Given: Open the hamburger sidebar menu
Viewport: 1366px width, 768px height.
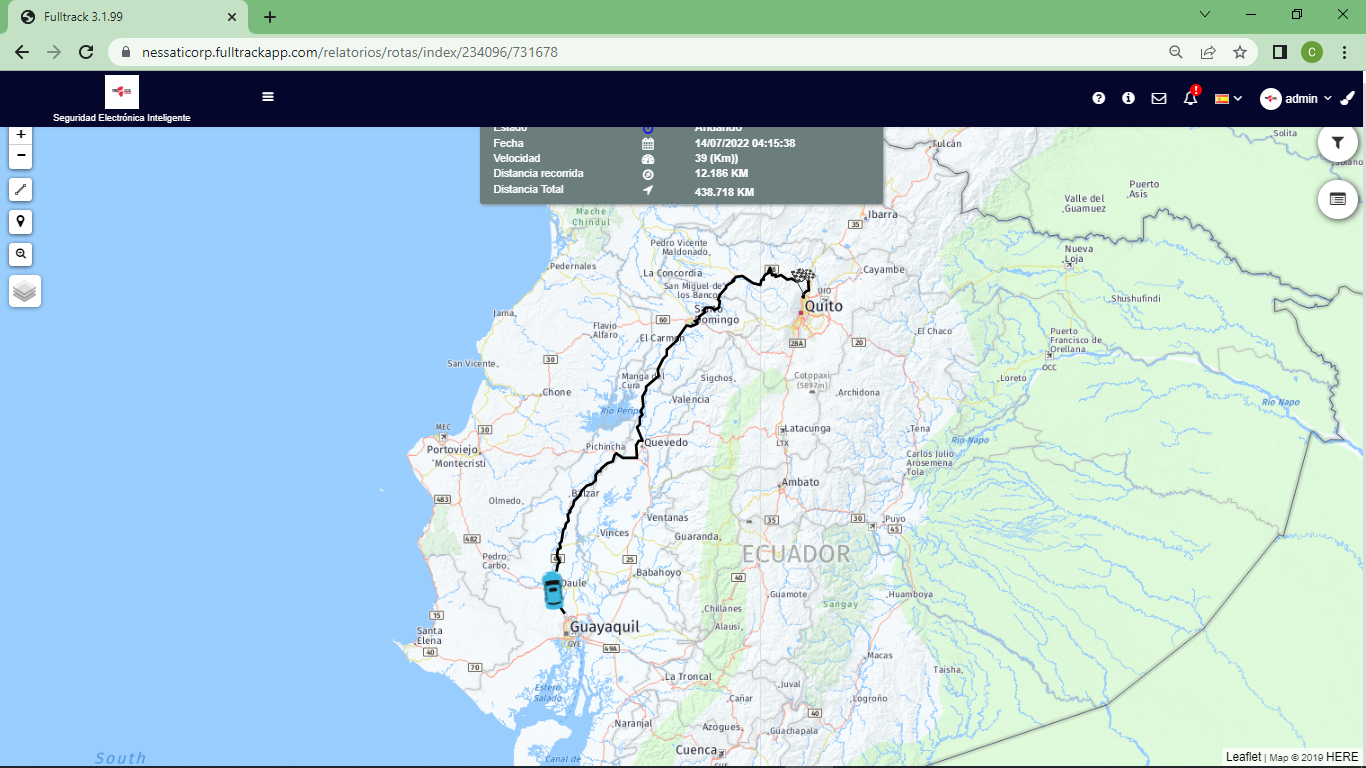Looking at the screenshot, I should tap(268, 97).
